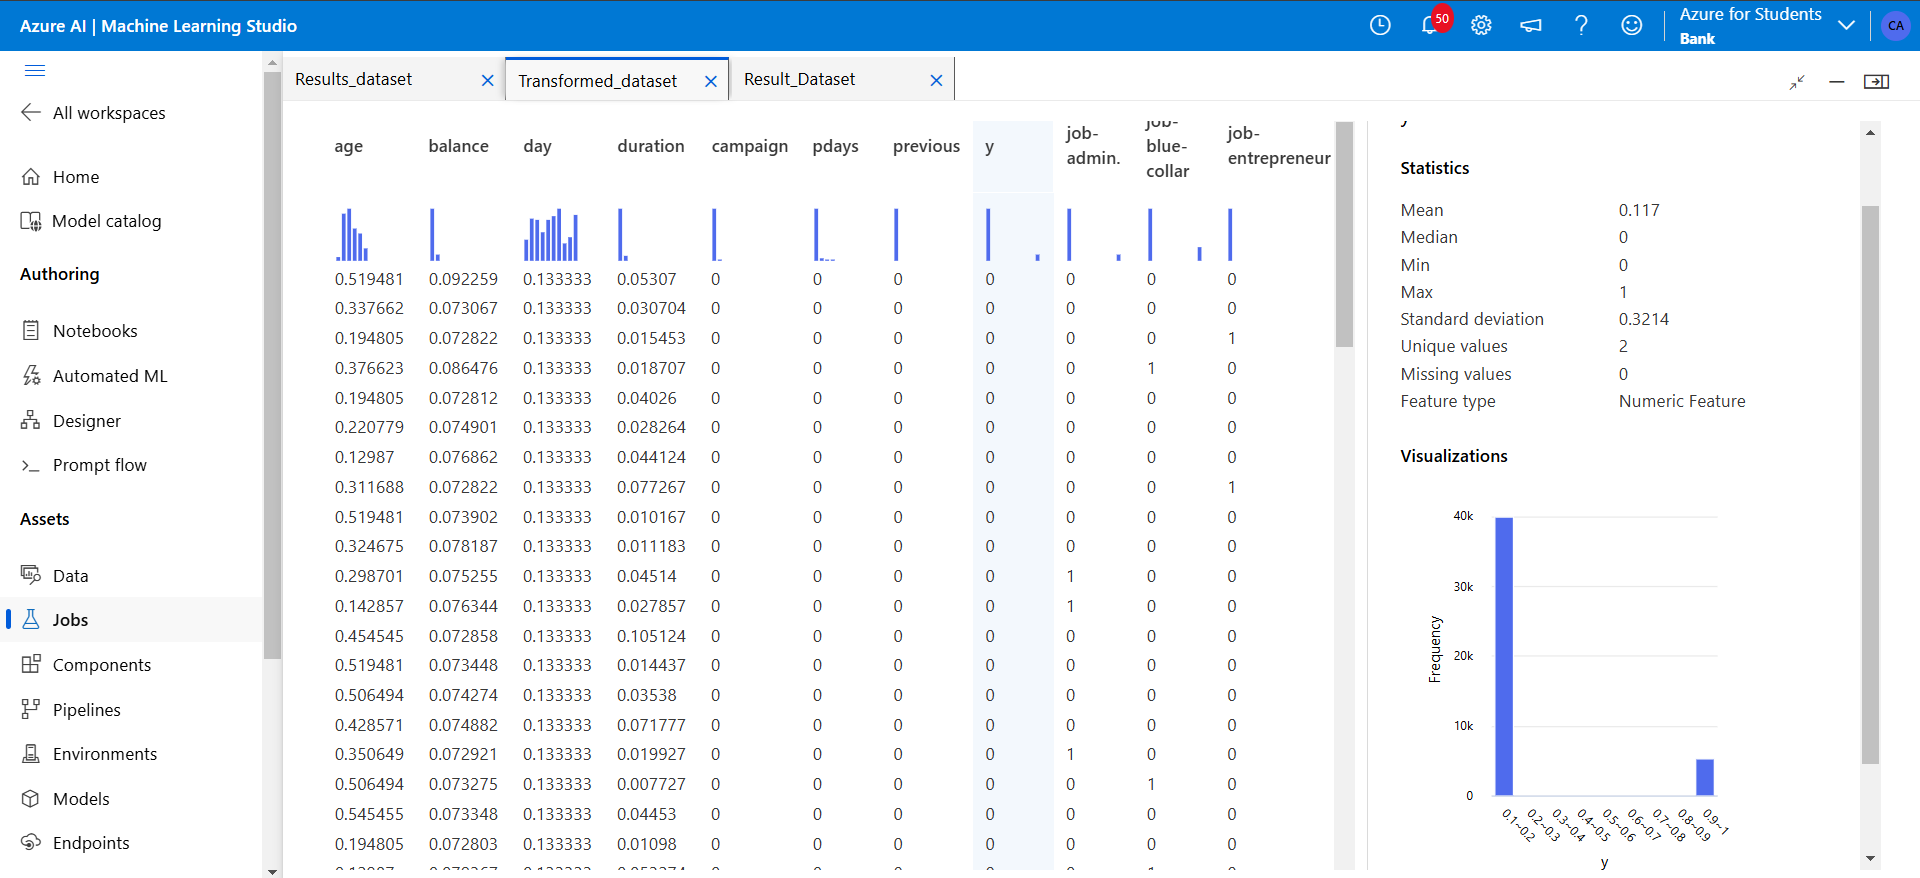The image size is (1920, 878).
Task: Click the age value 0.519481 in first row
Action: (369, 279)
